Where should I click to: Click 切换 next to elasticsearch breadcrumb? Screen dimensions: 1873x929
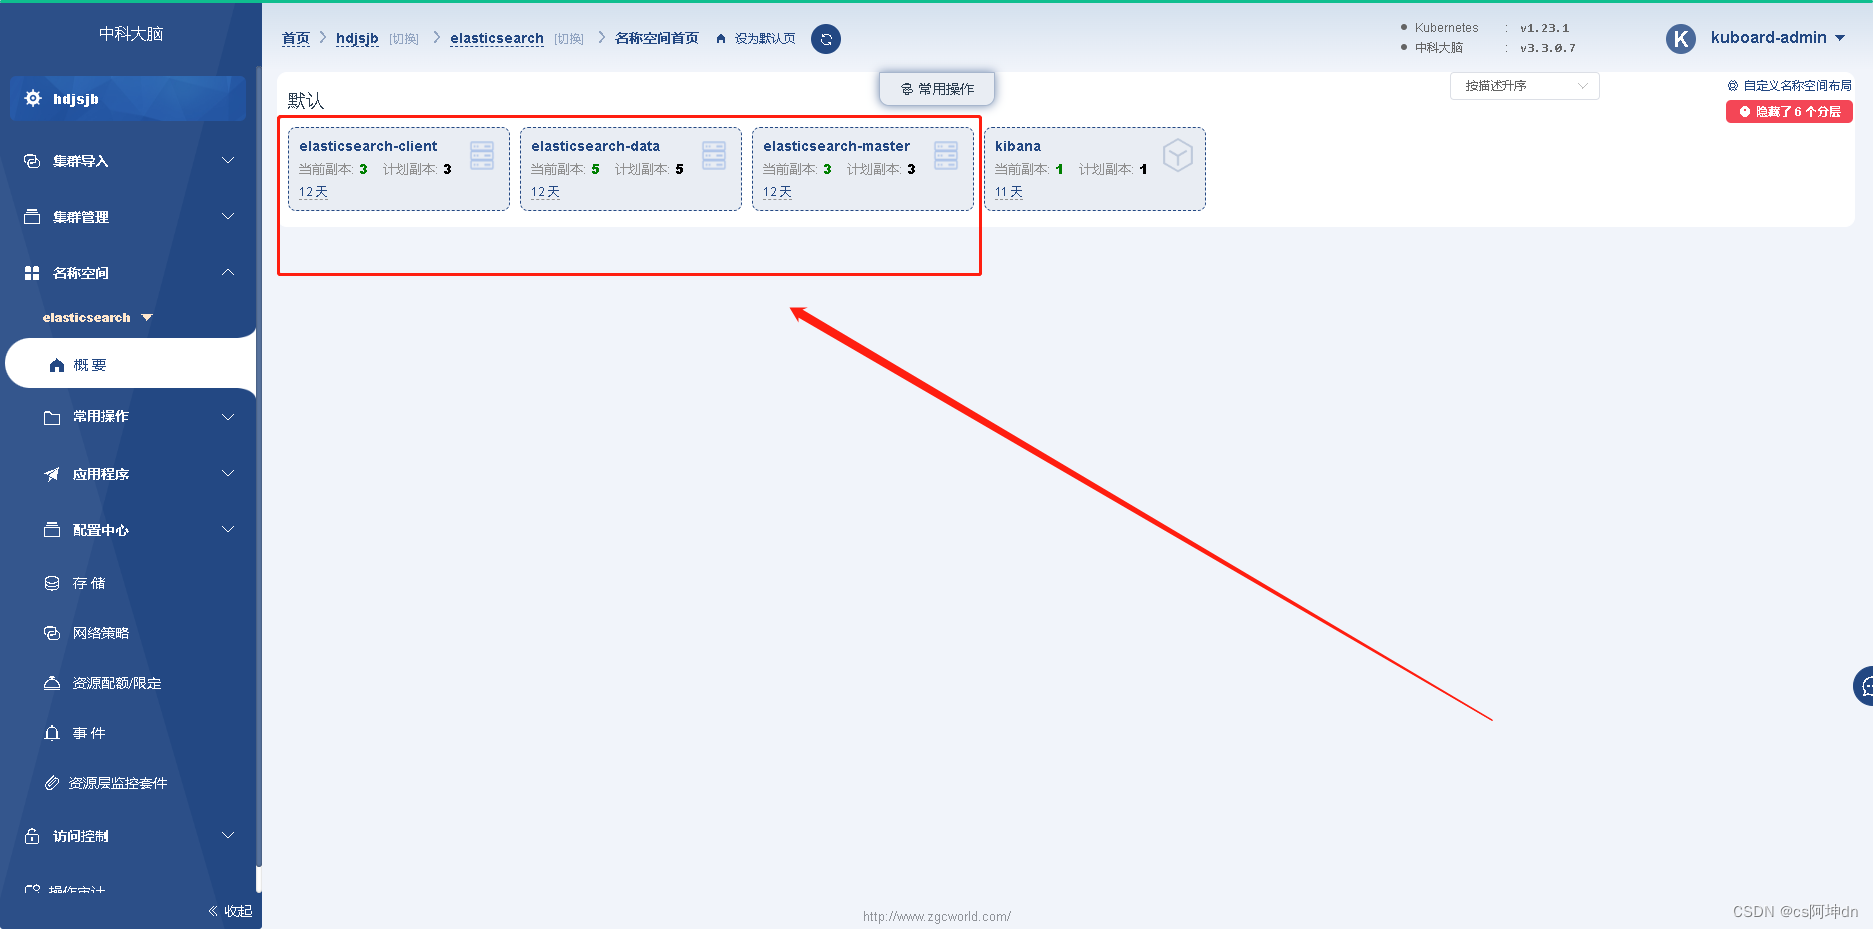click(x=569, y=39)
